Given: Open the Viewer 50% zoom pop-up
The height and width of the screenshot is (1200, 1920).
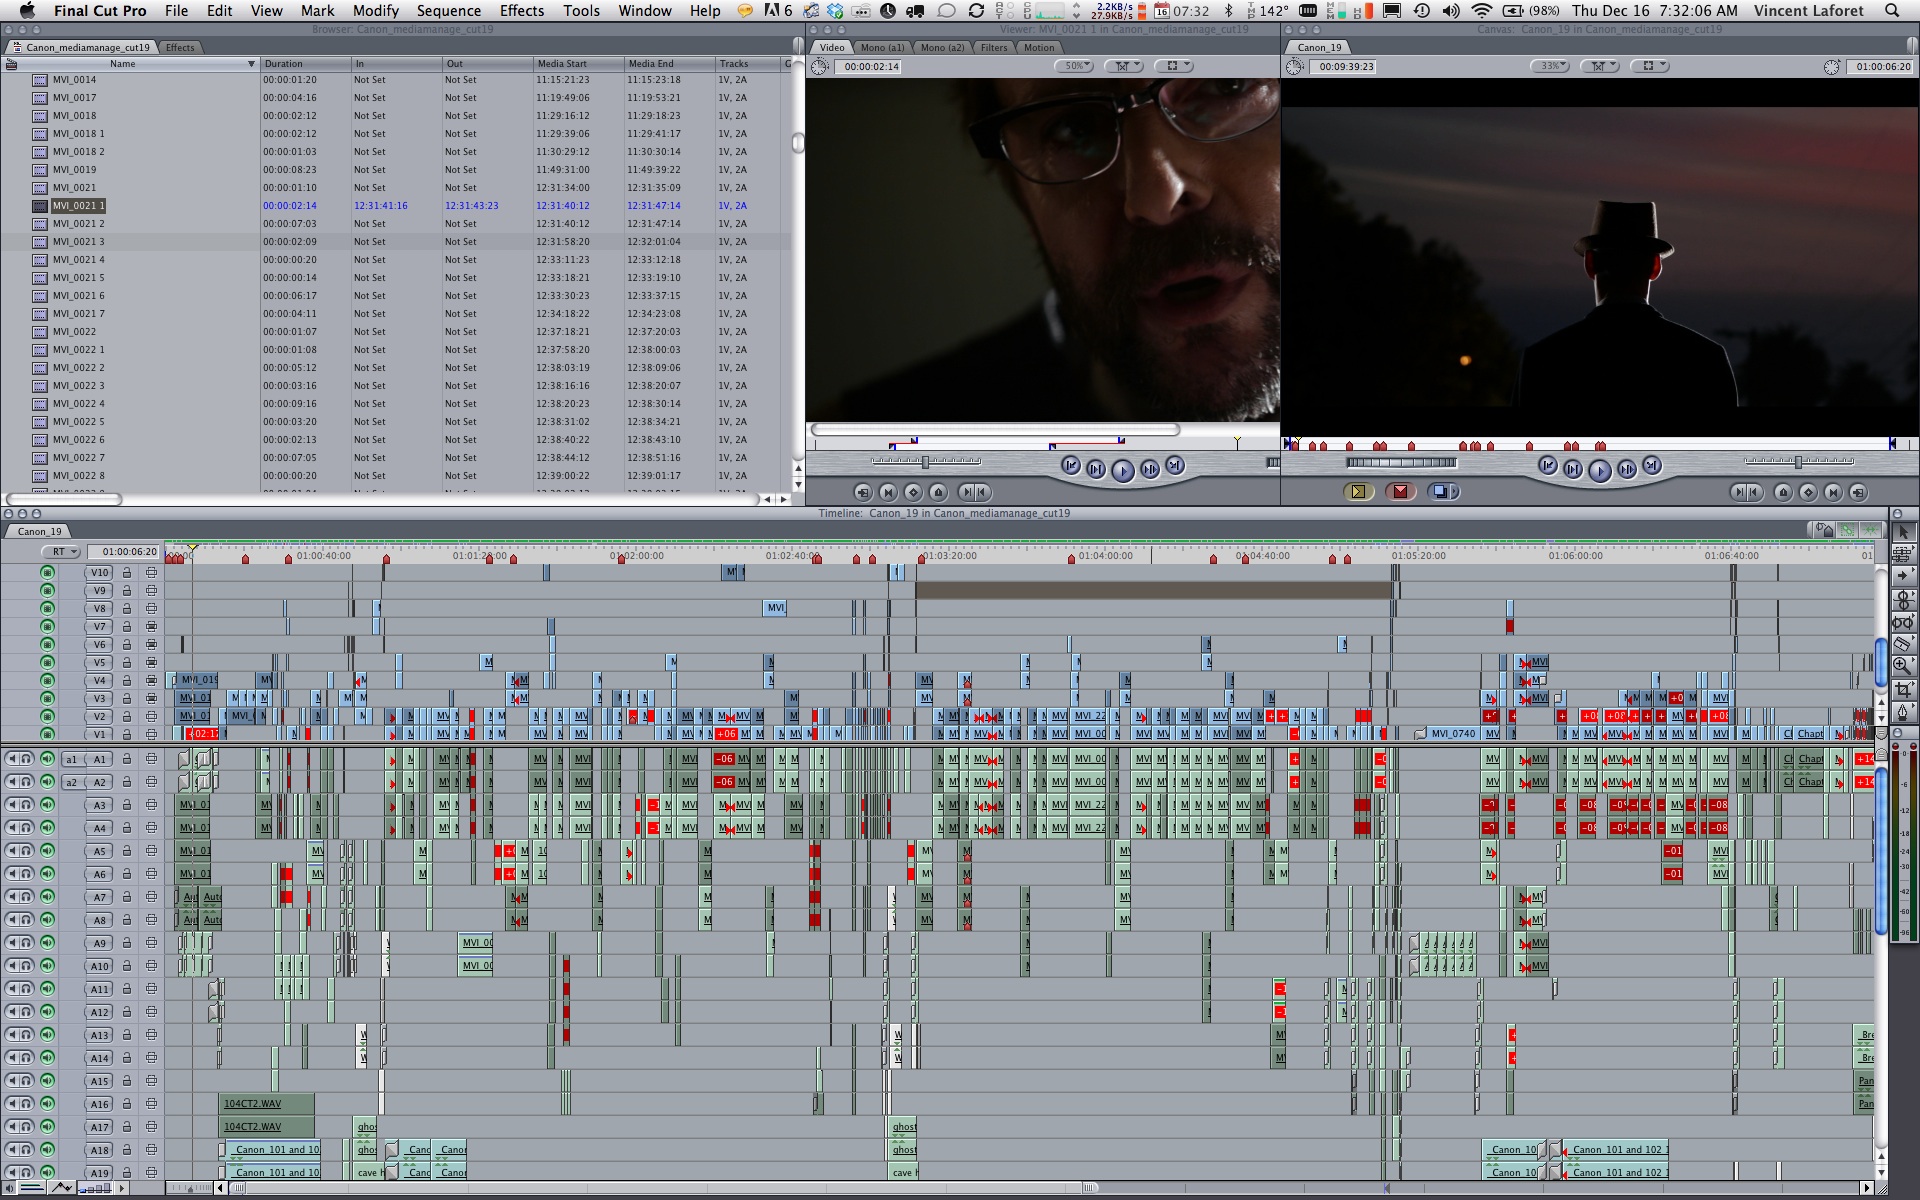Looking at the screenshot, I should 1073,66.
